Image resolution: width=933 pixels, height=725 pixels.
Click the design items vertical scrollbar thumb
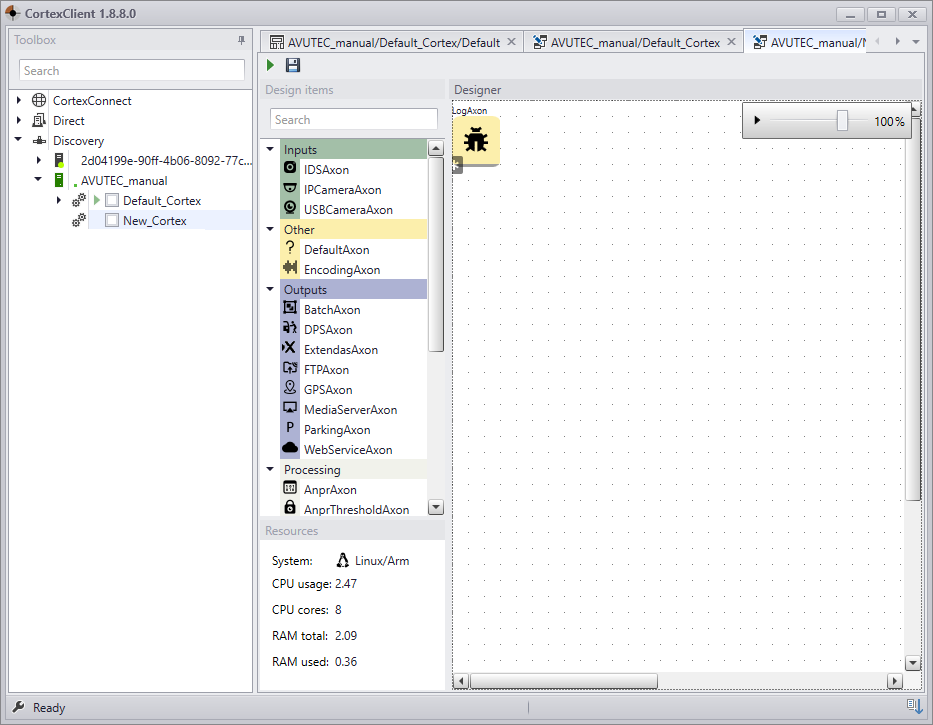pyautogui.click(x=436, y=254)
